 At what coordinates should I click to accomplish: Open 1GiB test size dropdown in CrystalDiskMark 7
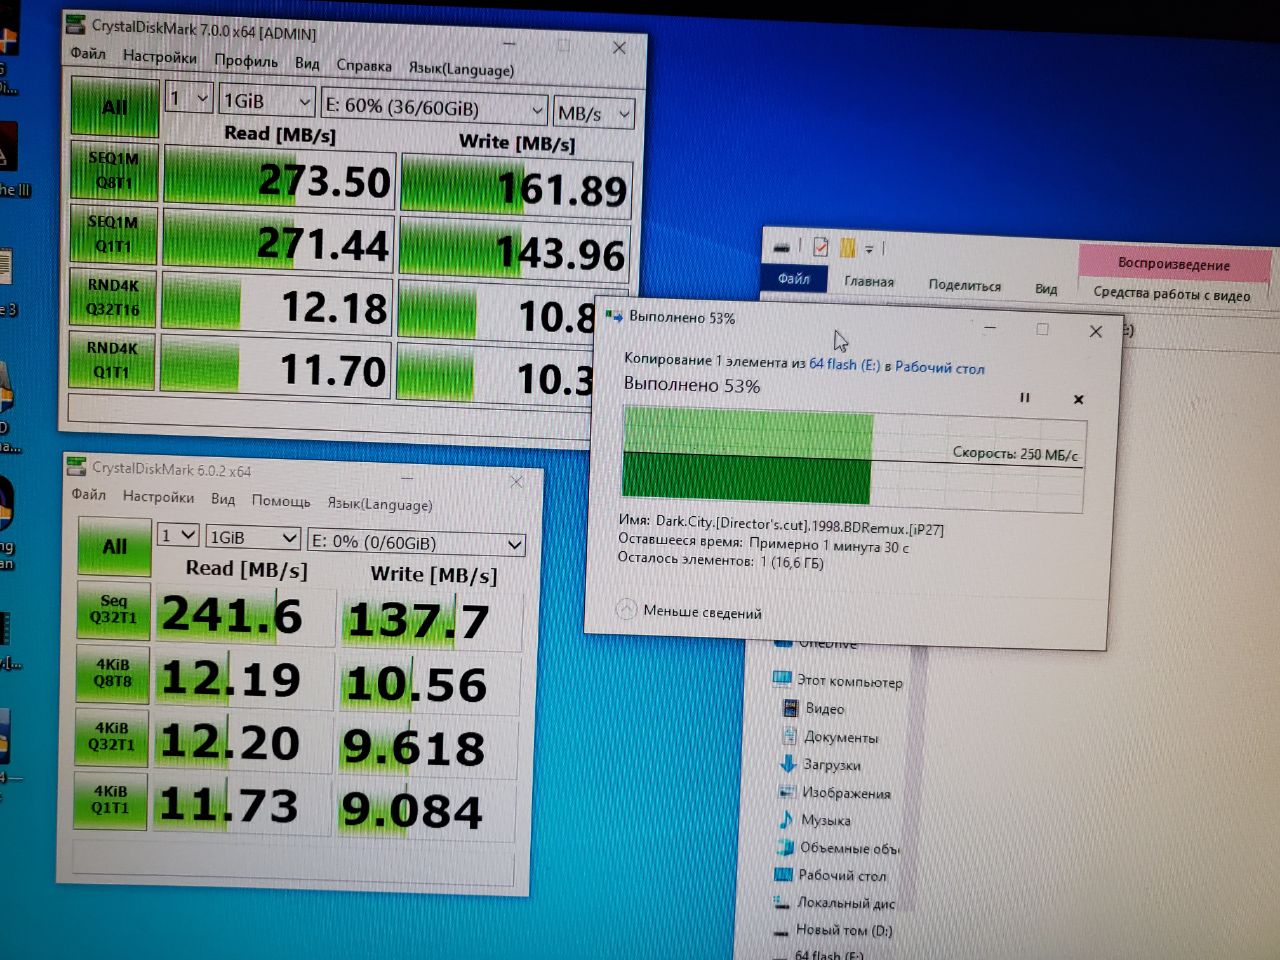(x=267, y=101)
